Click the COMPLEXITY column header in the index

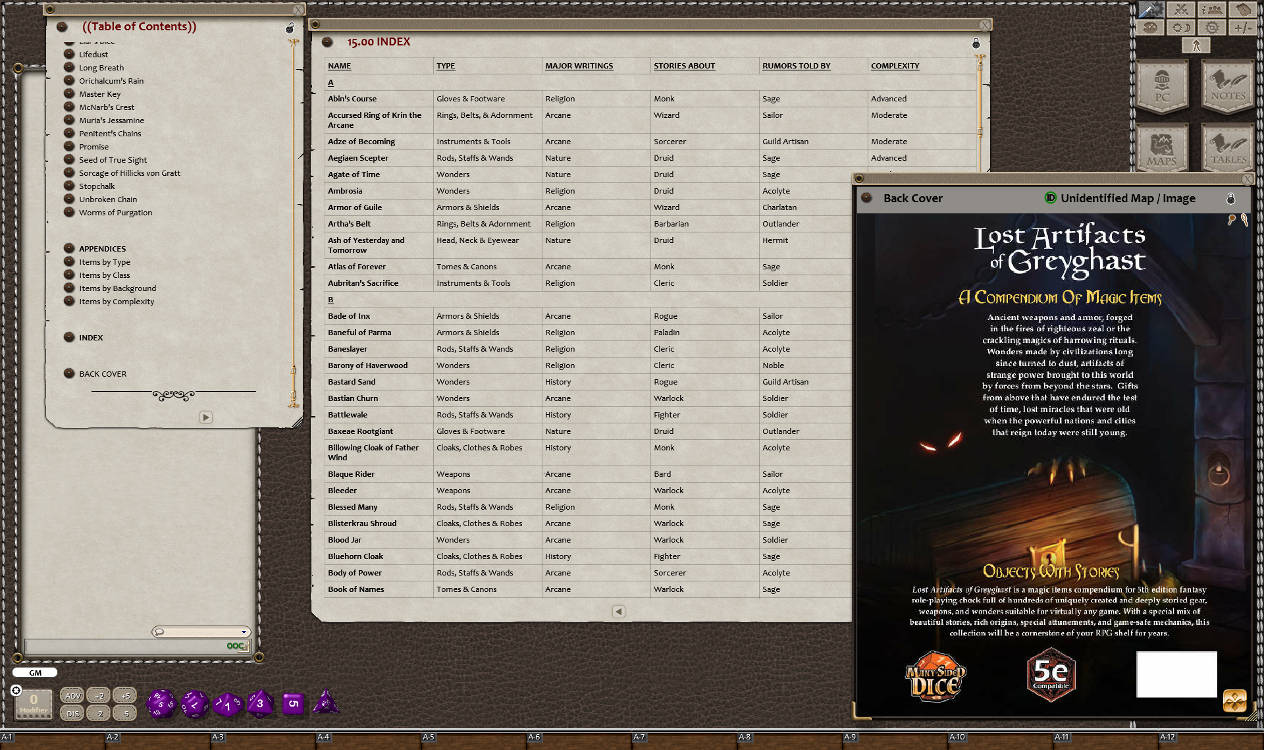pos(894,66)
